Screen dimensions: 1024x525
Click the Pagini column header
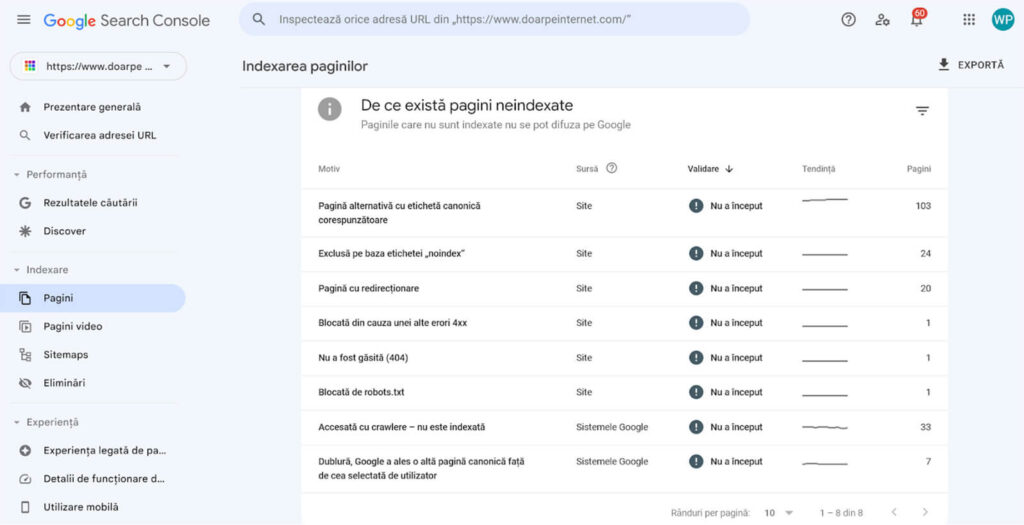click(919, 168)
